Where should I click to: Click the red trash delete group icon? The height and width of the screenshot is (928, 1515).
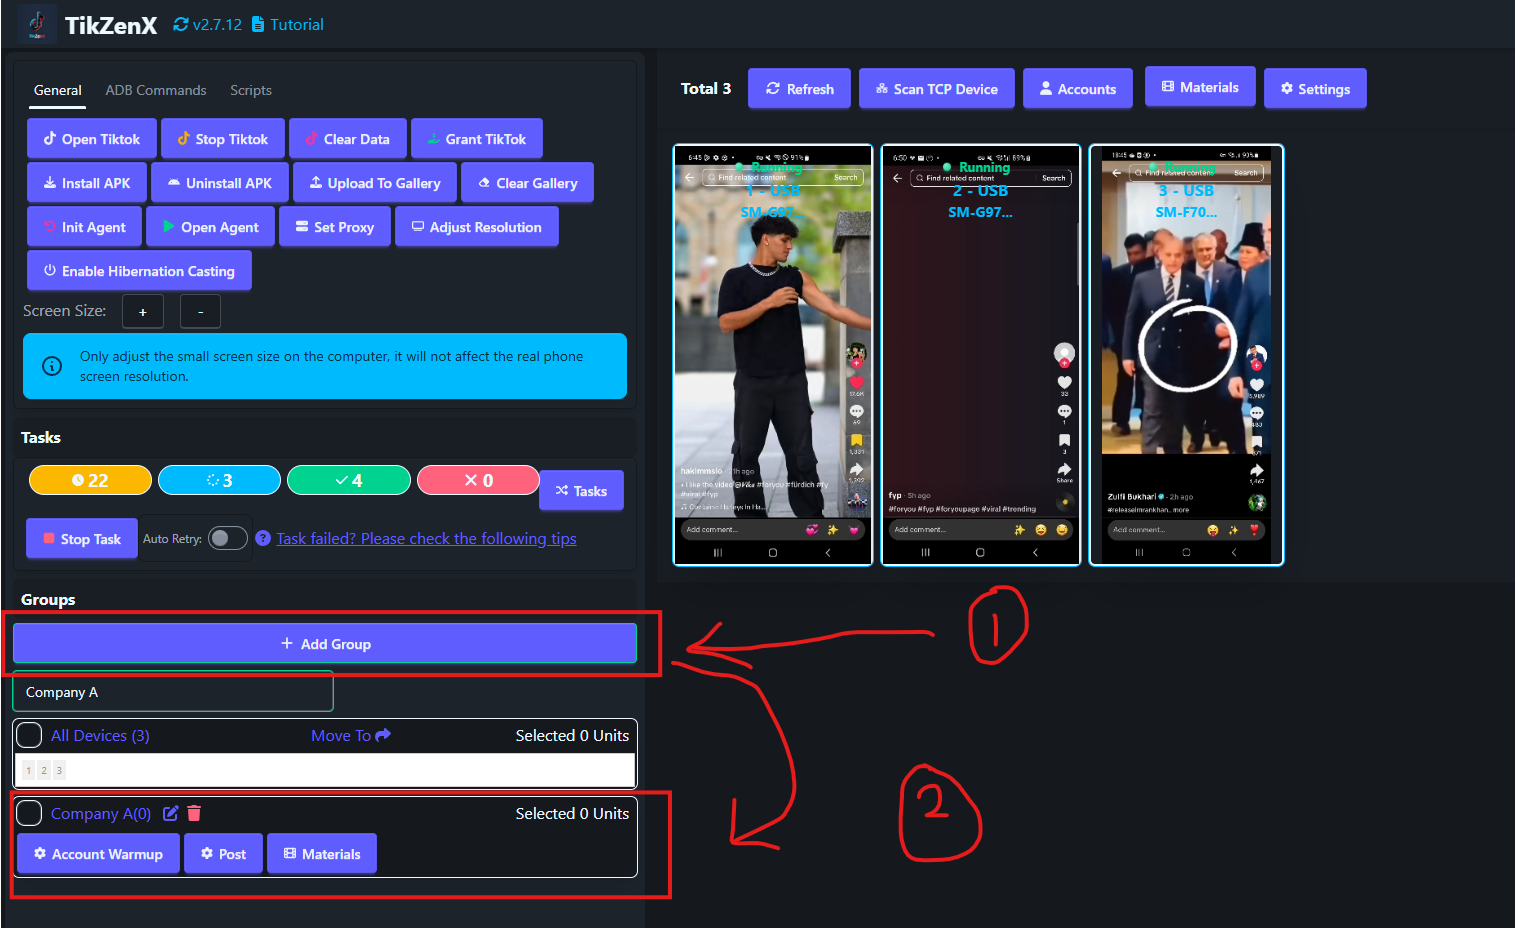[x=194, y=813]
